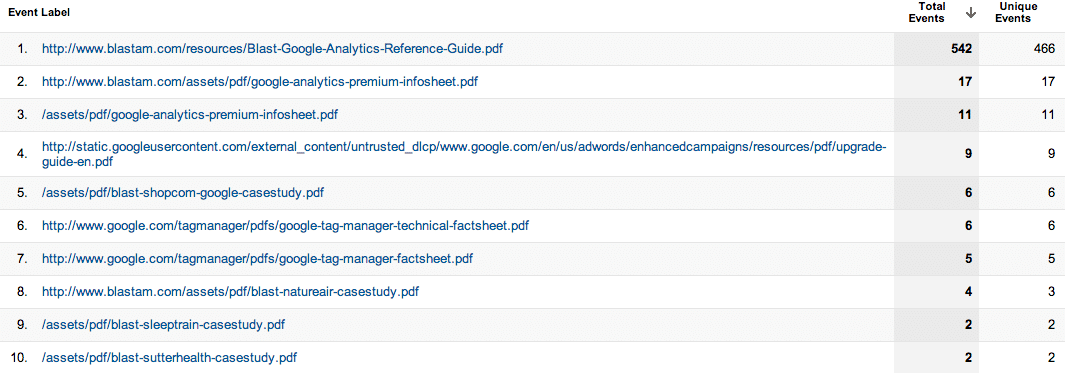Select Total Events value 6 for technical-factsheet row
1065x373 pixels.
point(969,226)
